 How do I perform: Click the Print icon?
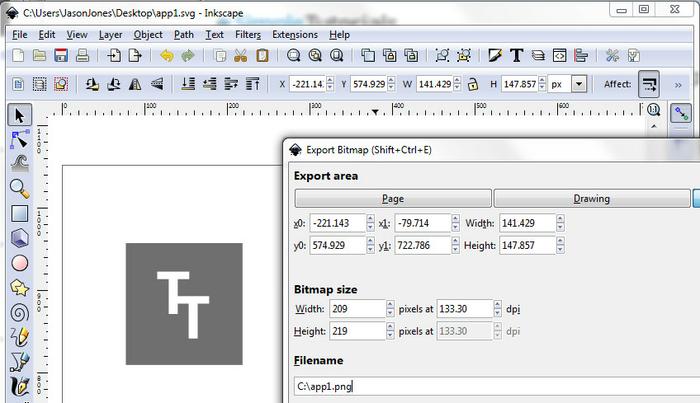82,56
